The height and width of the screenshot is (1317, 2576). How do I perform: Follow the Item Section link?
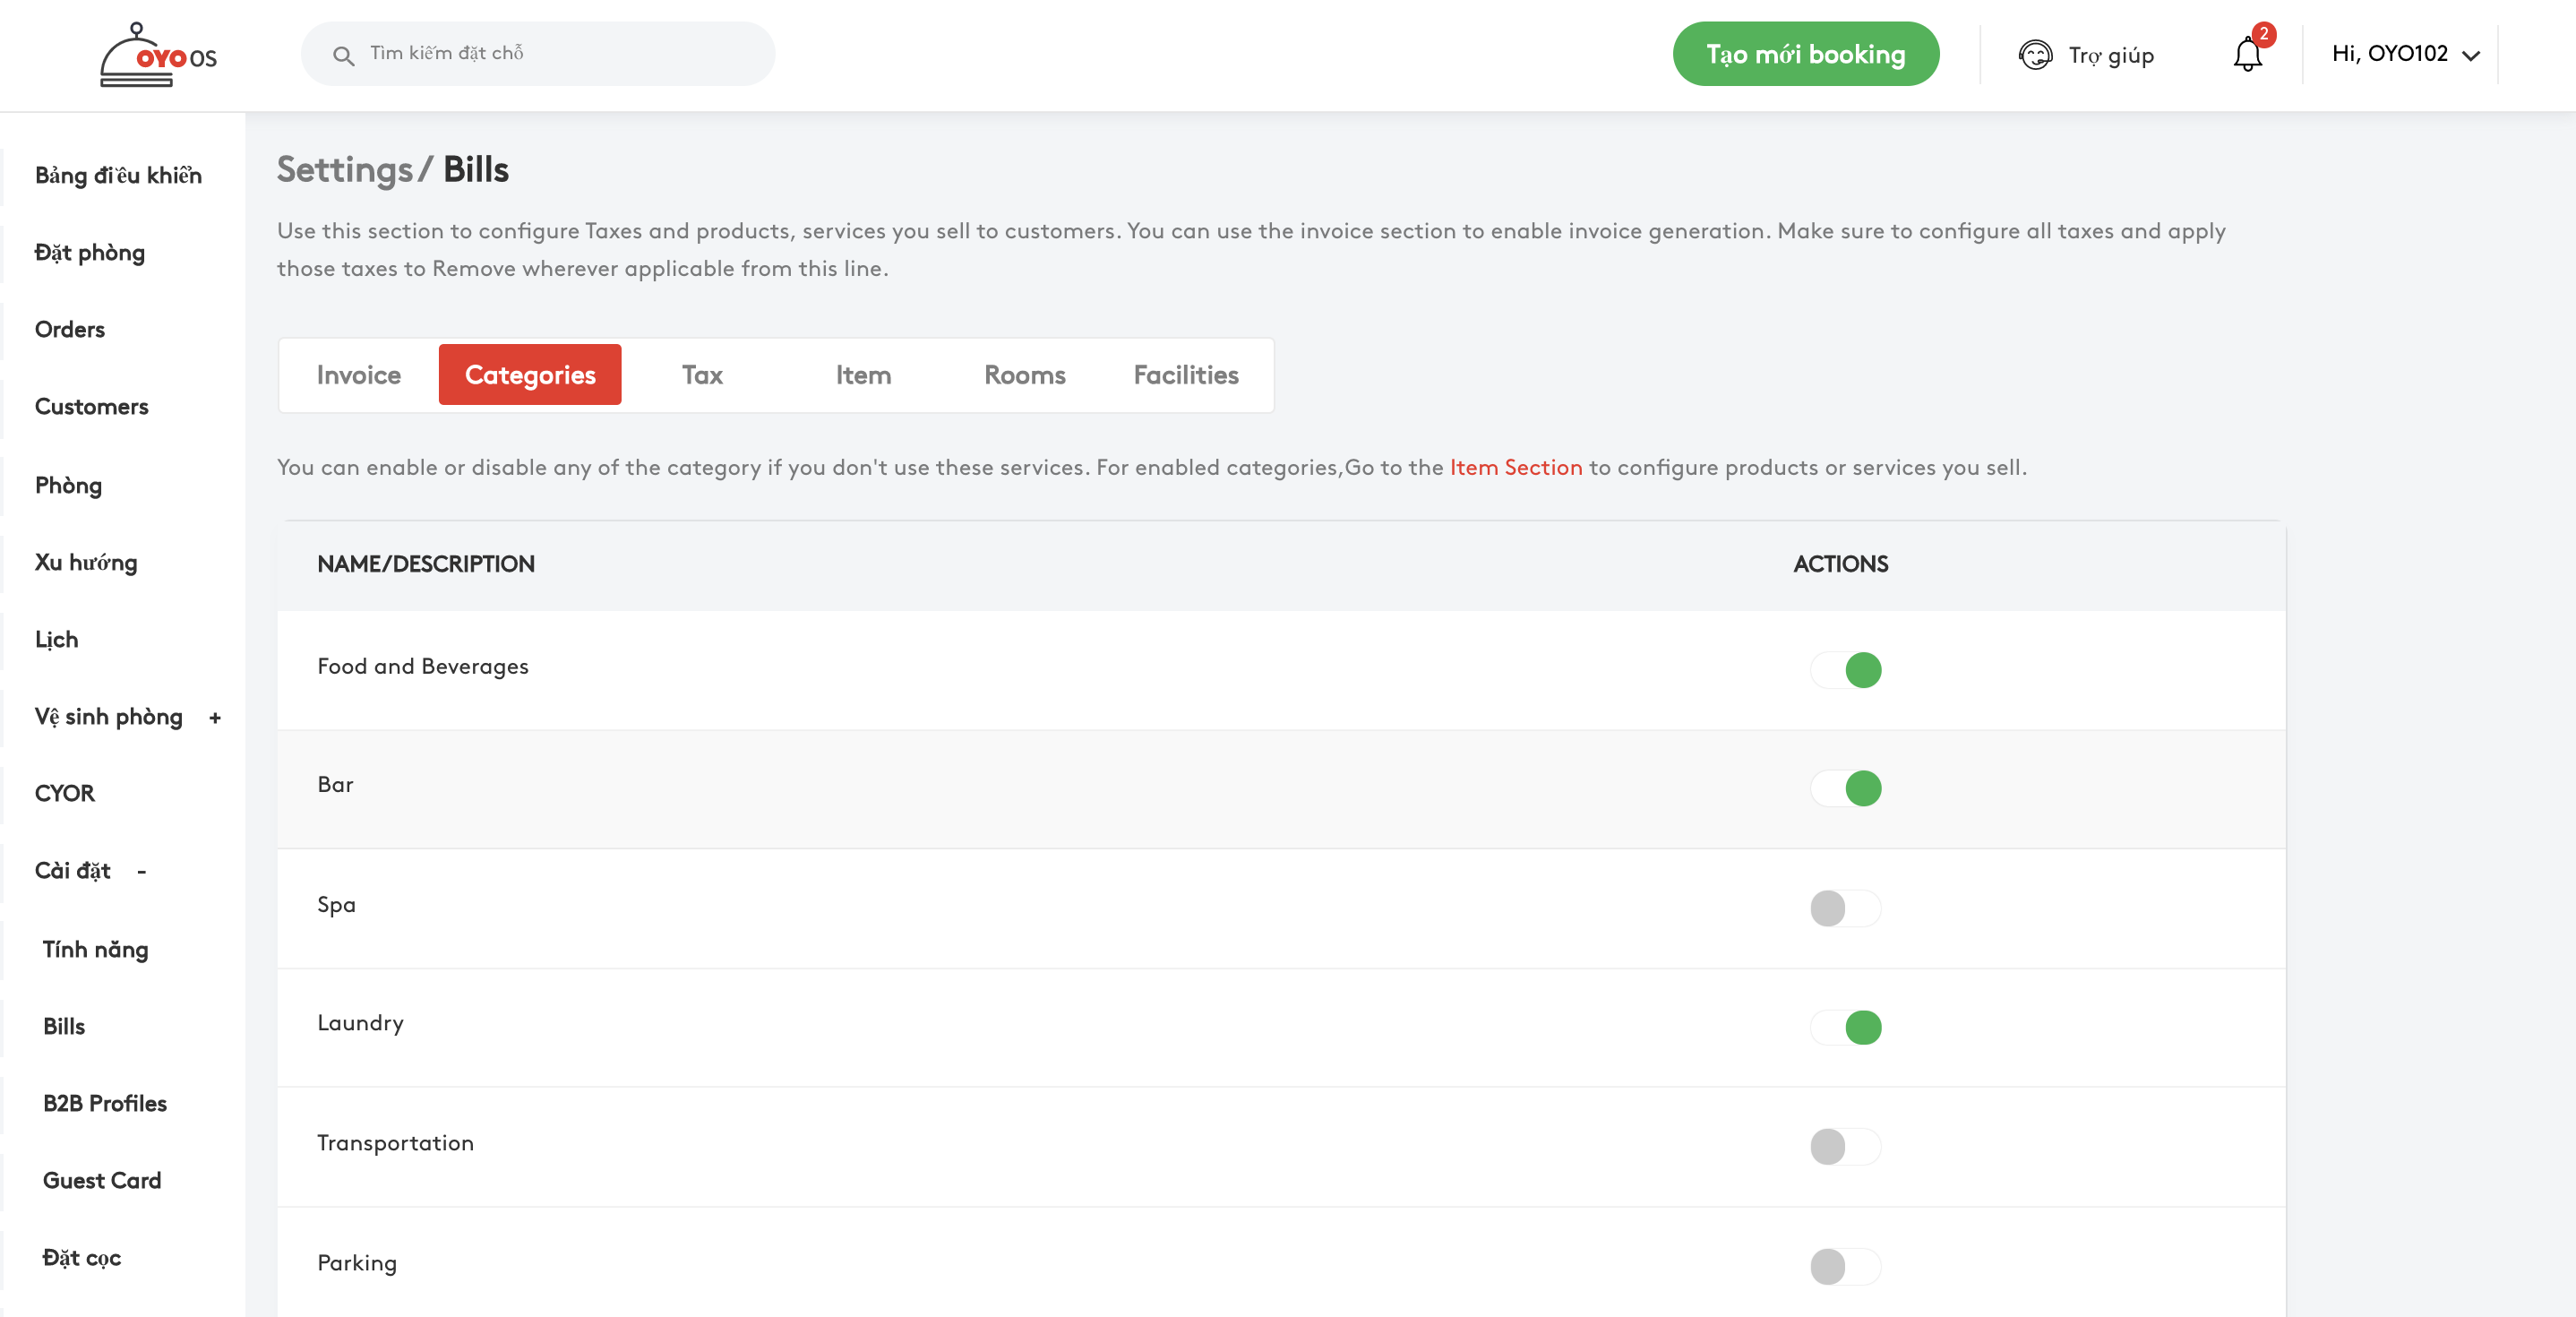(x=1515, y=467)
